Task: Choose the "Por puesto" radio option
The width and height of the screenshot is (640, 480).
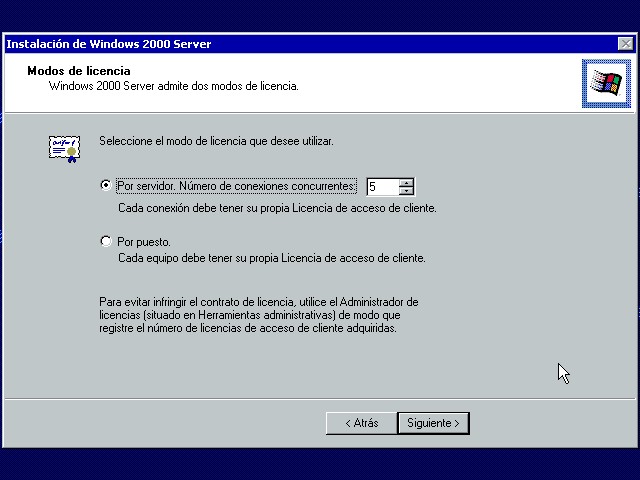Action: click(x=106, y=241)
